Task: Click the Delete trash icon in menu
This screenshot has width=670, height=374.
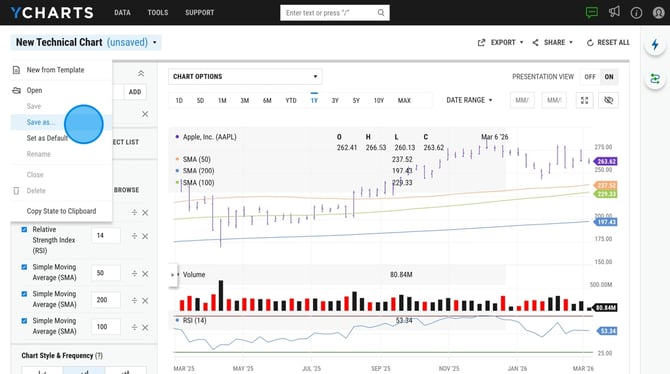Action: pyautogui.click(x=16, y=191)
